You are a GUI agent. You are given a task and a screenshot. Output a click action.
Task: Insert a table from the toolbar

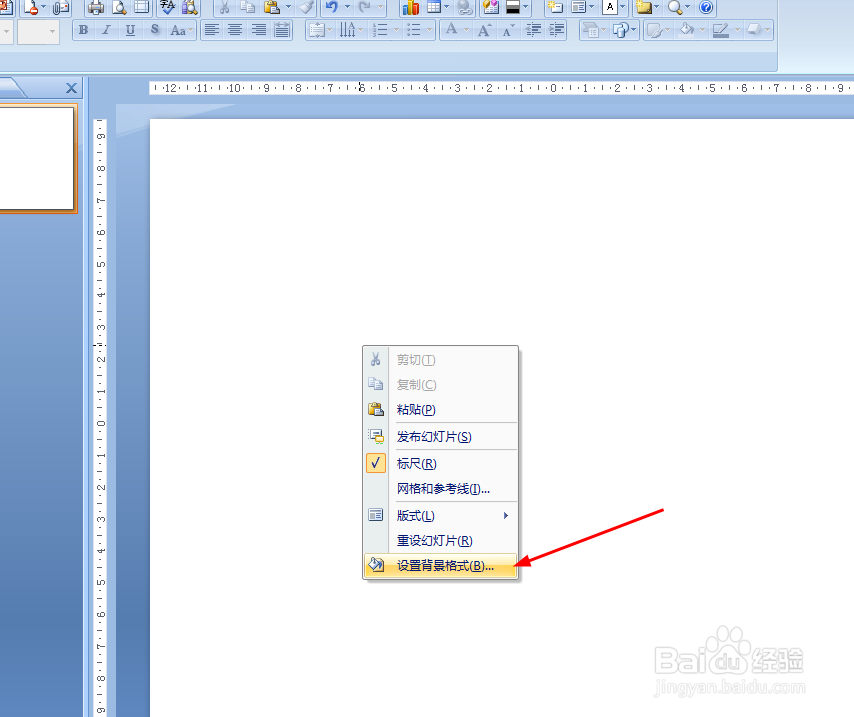click(434, 7)
